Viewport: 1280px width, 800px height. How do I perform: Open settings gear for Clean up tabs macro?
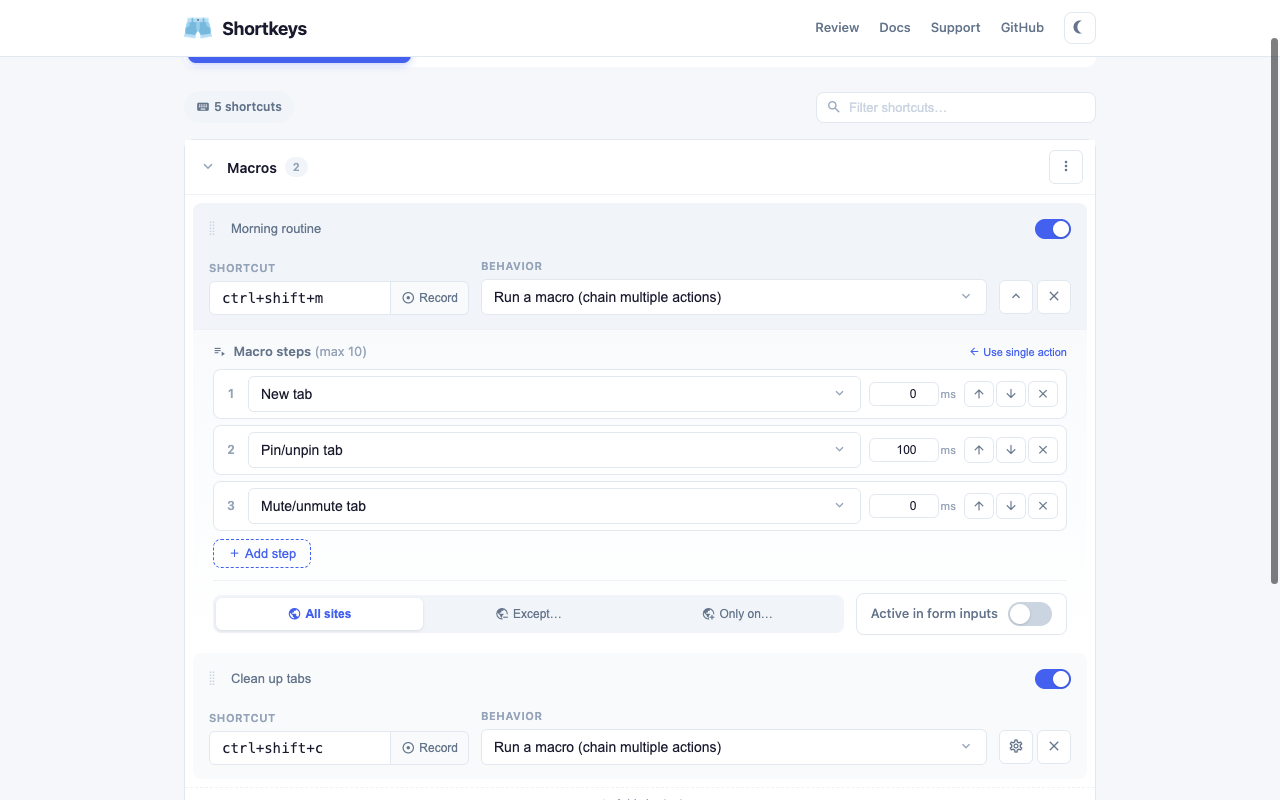point(1015,746)
